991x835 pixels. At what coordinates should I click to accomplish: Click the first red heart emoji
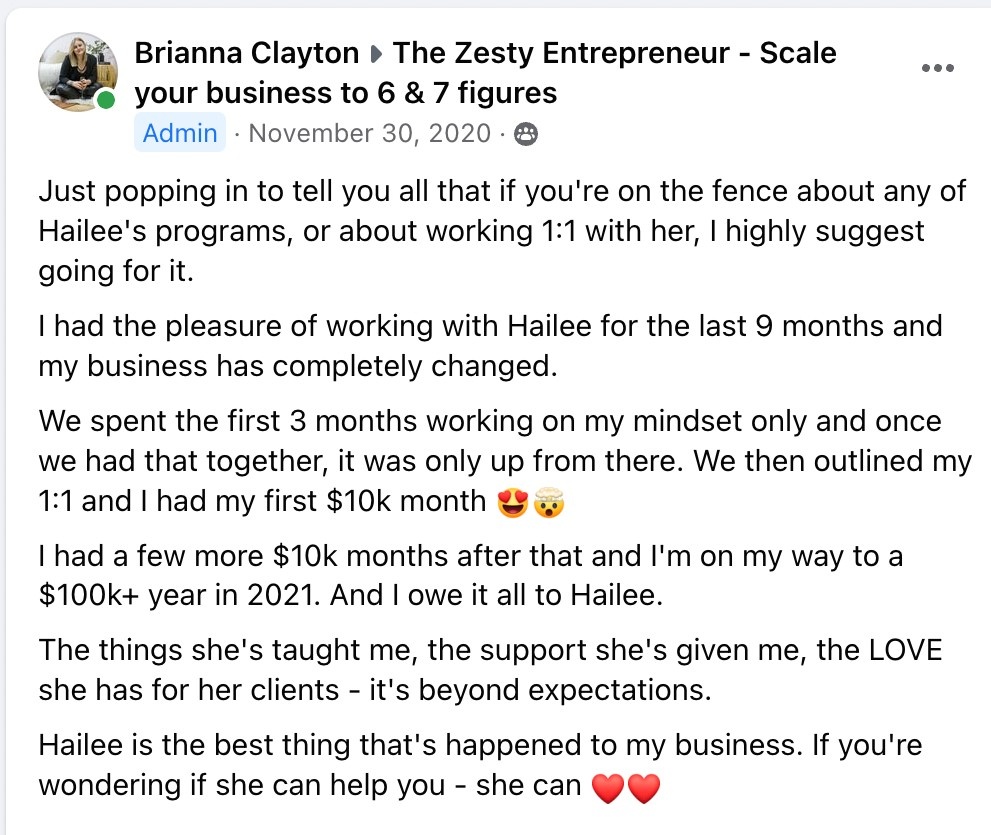tap(607, 789)
